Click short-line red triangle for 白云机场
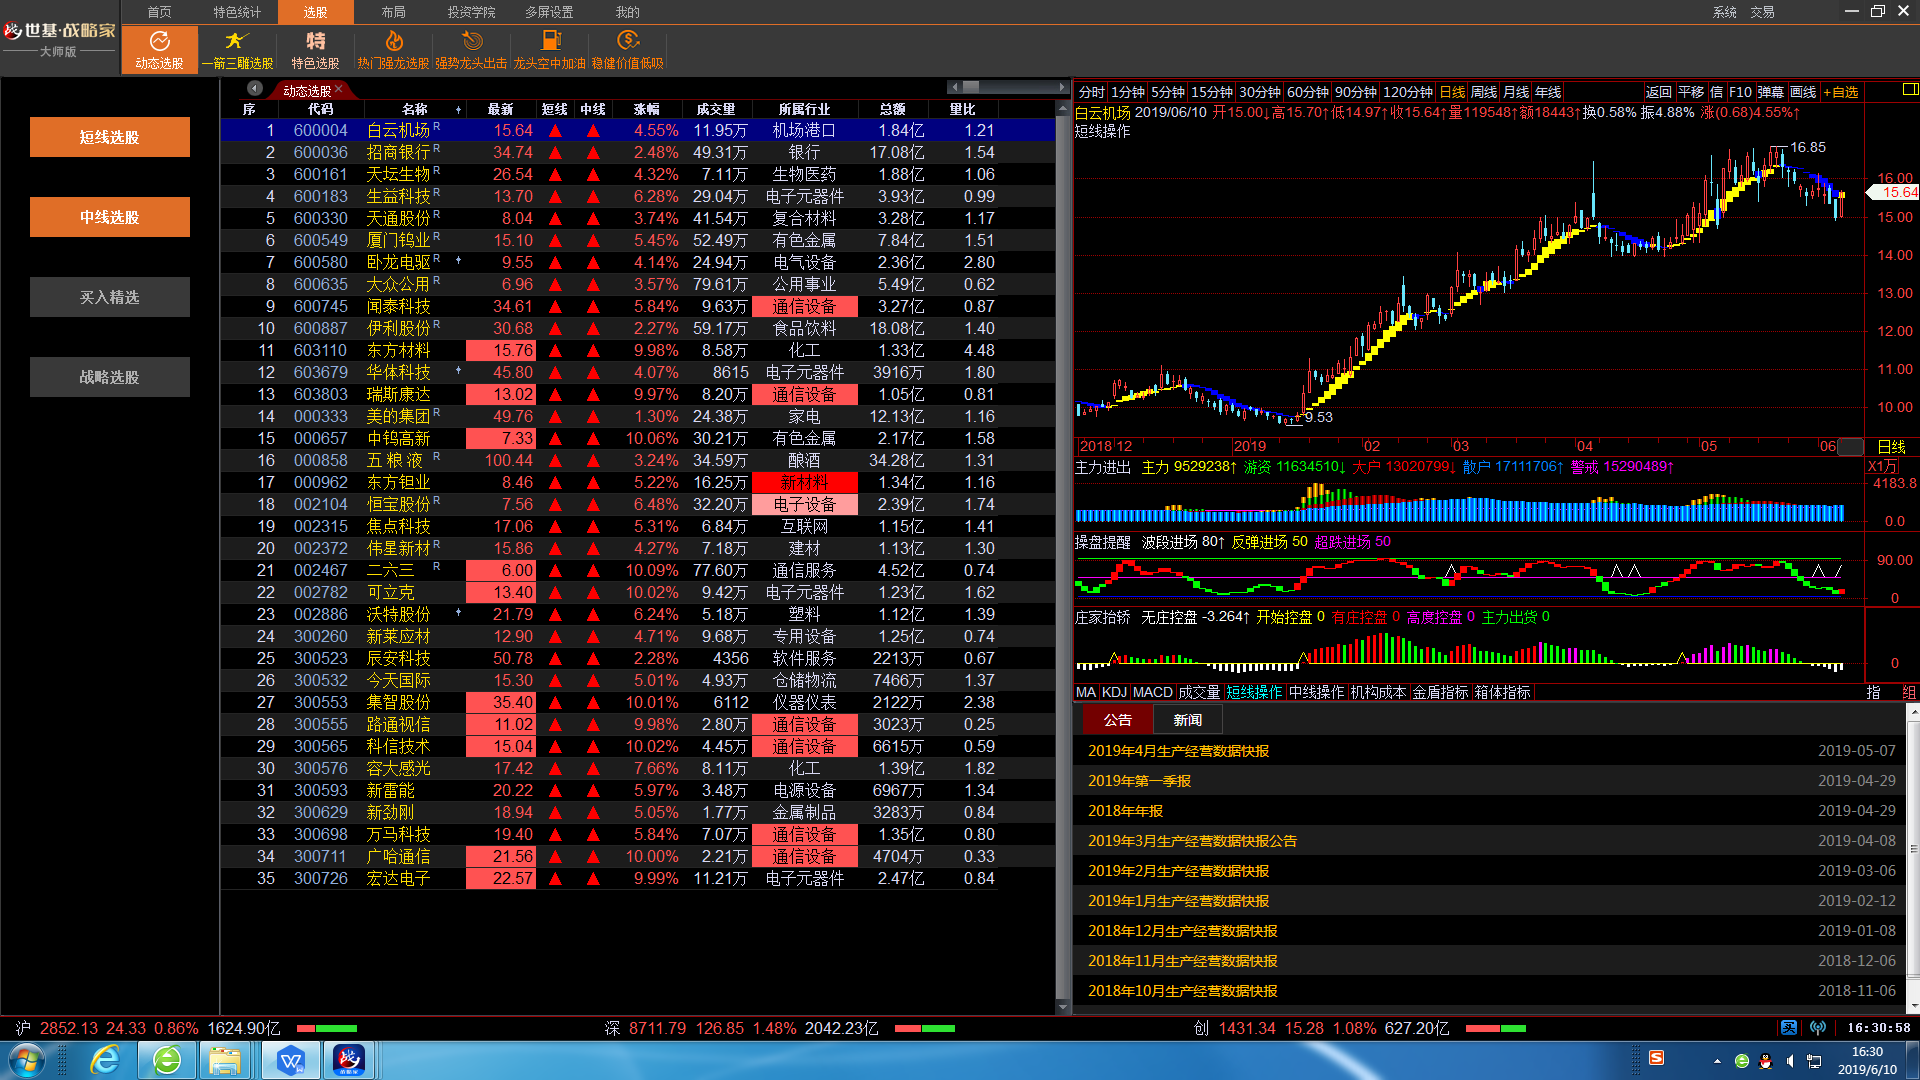The height and width of the screenshot is (1080, 1920). (x=555, y=131)
